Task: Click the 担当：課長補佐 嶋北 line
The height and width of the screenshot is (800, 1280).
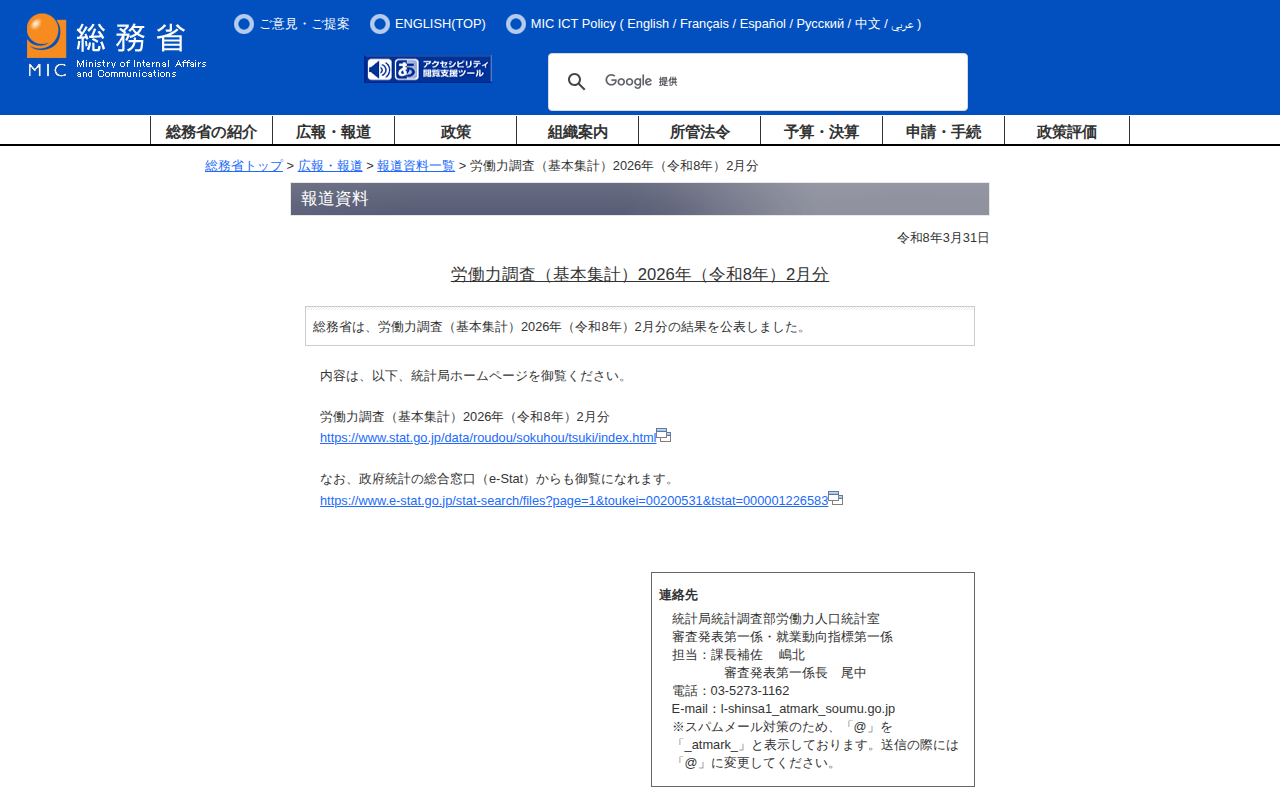Action: click(x=738, y=655)
